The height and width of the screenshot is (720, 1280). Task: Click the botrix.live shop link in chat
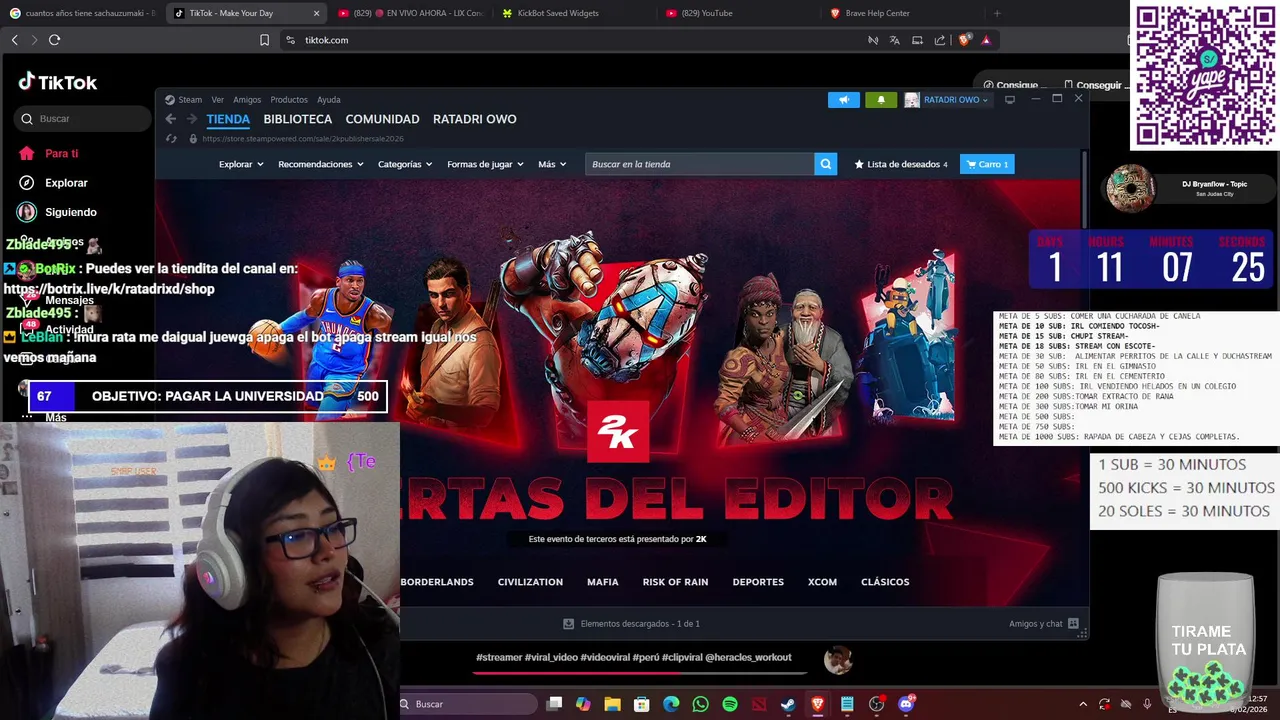pyautogui.click(x=109, y=289)
